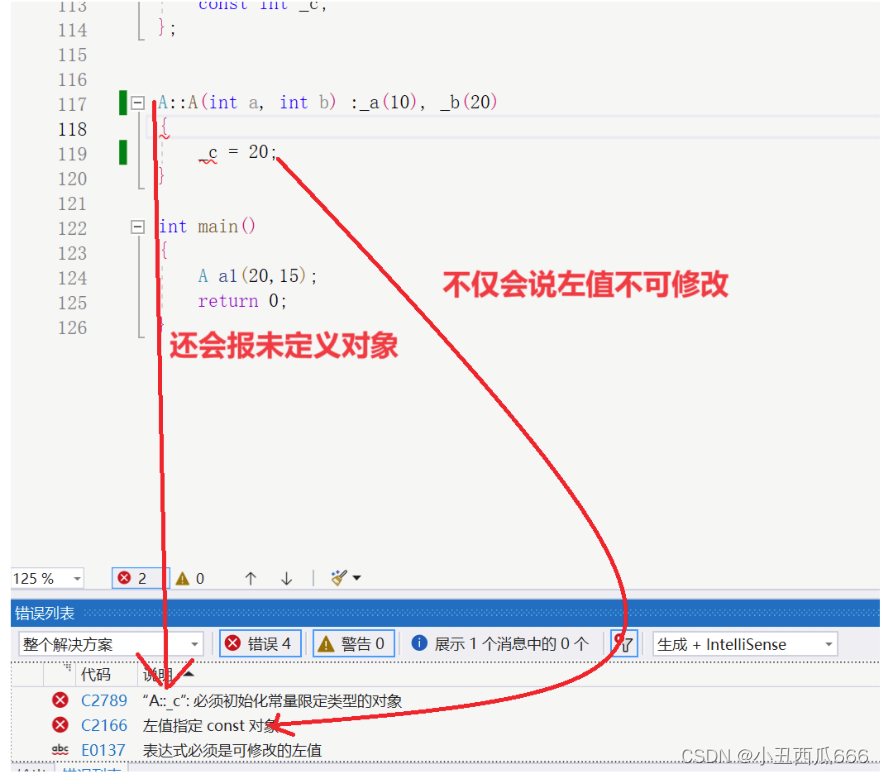Place cursor on the _c = 20; statement
Image resolution: width=884 pixels, height=775 pixels.
(237, 152)
